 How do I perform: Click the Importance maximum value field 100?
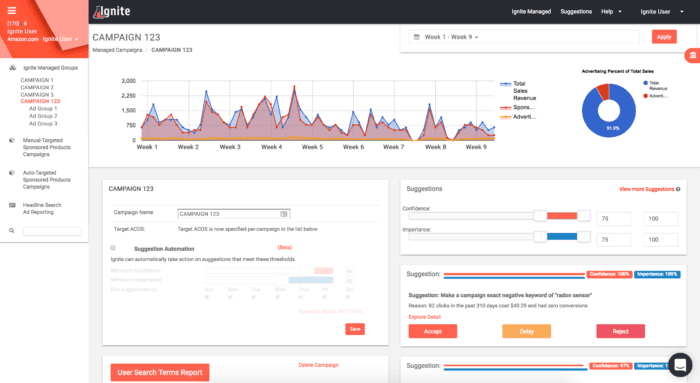point(661,240)
